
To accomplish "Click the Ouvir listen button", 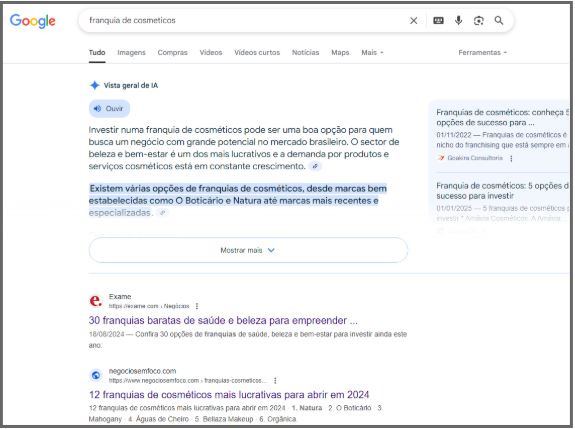I will click(x=109, y=109).
